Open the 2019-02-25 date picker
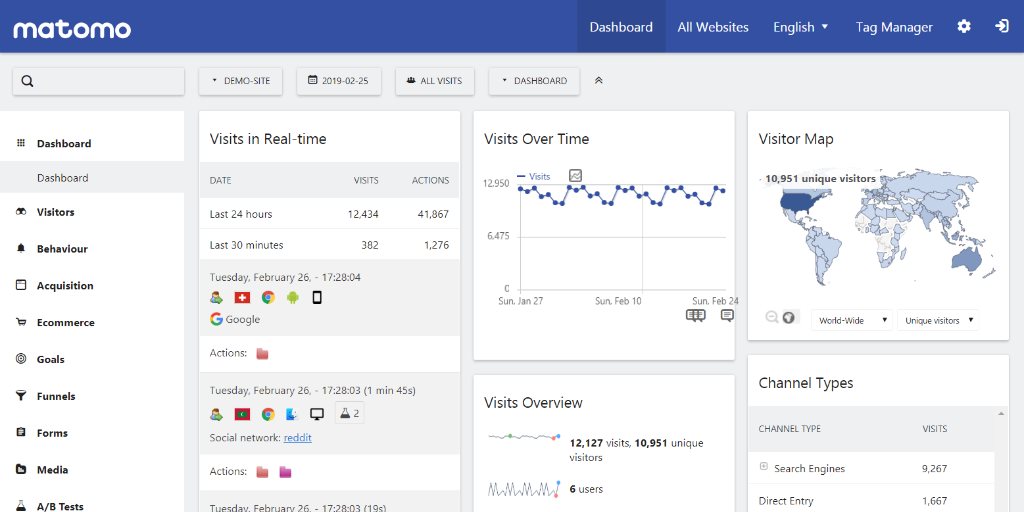This screenshot has width=1024, height=512. click(x=339, y=81)
